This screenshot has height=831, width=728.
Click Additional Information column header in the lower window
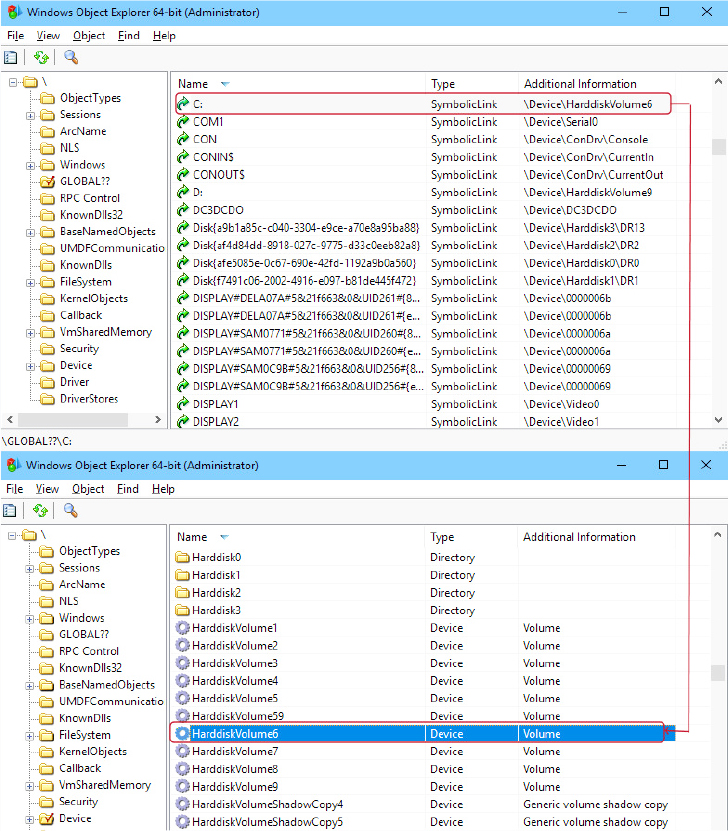(x=579, y=537)
